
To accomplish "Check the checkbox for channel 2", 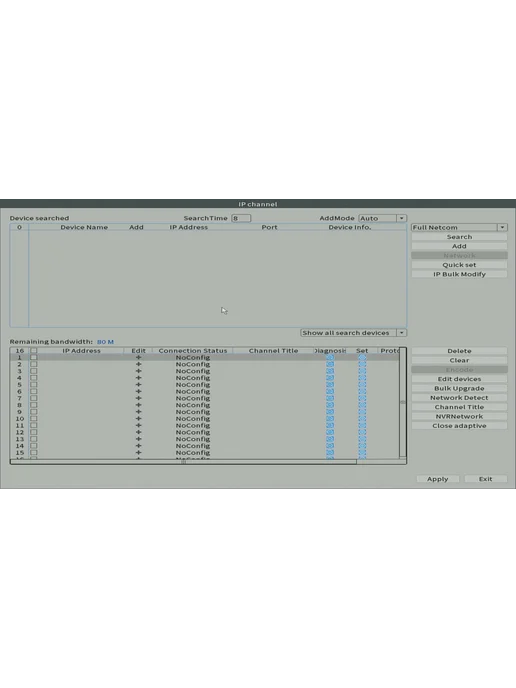I will tap(34, 364).
